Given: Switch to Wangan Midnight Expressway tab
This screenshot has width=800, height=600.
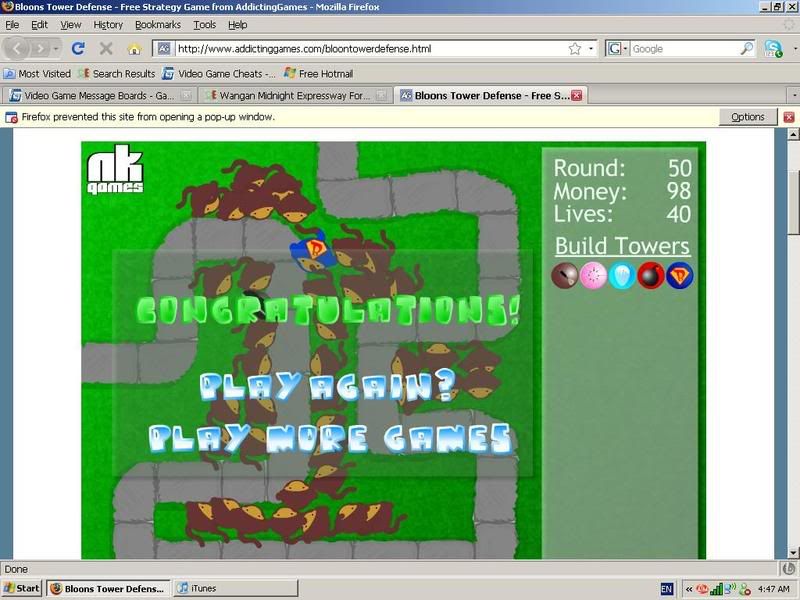Looking at the screenshot, I should 295,95.
